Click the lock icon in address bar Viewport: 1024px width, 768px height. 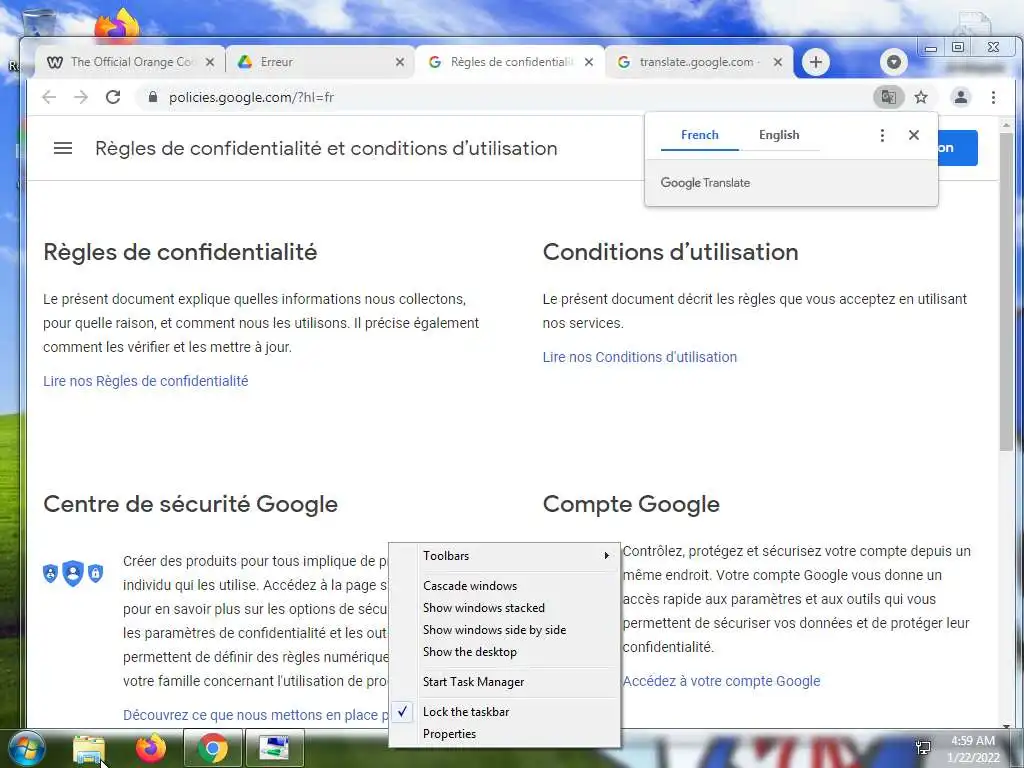click(x=153, y=97)
